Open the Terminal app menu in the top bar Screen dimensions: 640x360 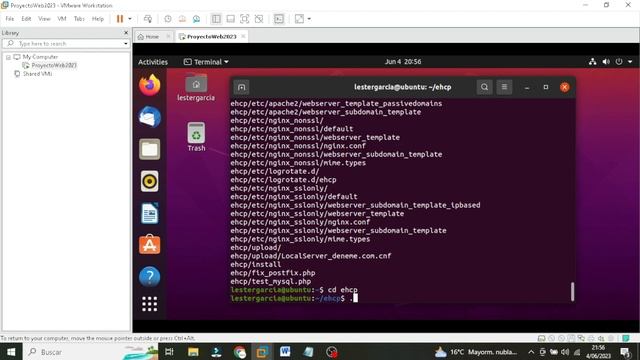tap(206, 62)
